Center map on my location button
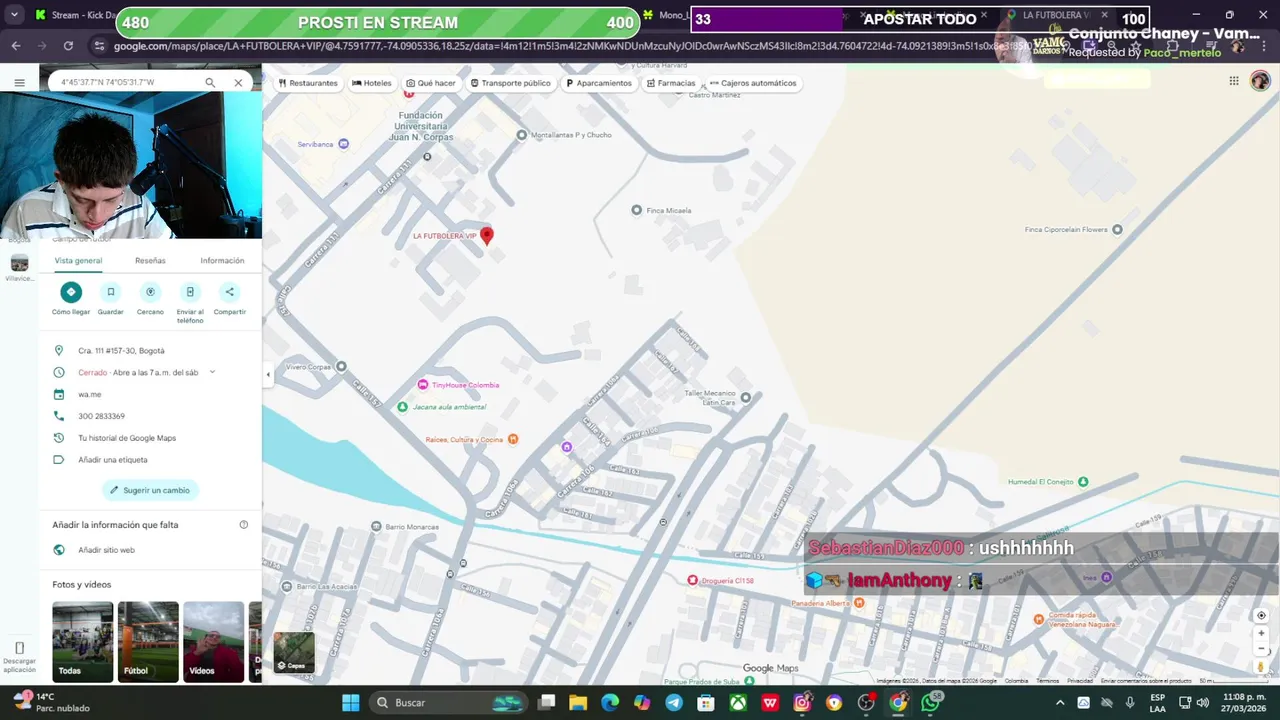The image size is (1280, 720). point(1261,615)
